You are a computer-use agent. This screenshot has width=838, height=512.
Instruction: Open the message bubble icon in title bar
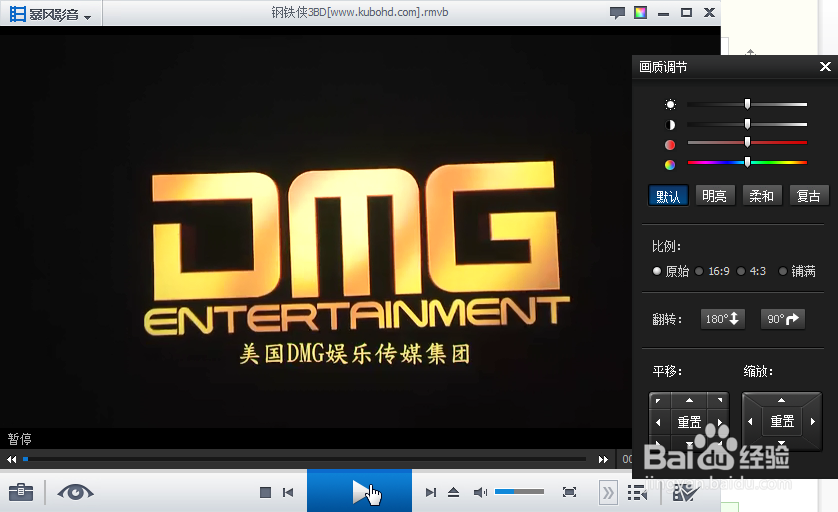[617, 13]
